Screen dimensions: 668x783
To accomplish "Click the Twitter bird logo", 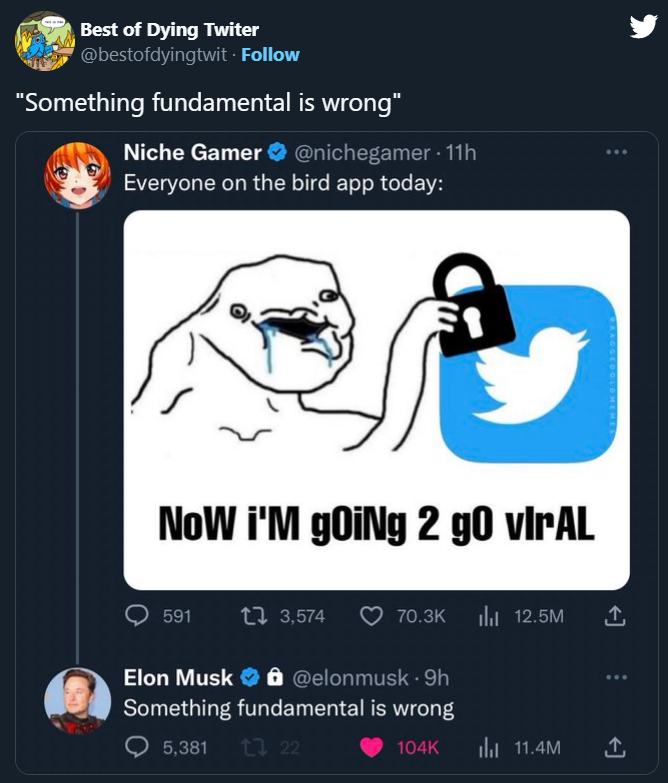I will [642, 28].
